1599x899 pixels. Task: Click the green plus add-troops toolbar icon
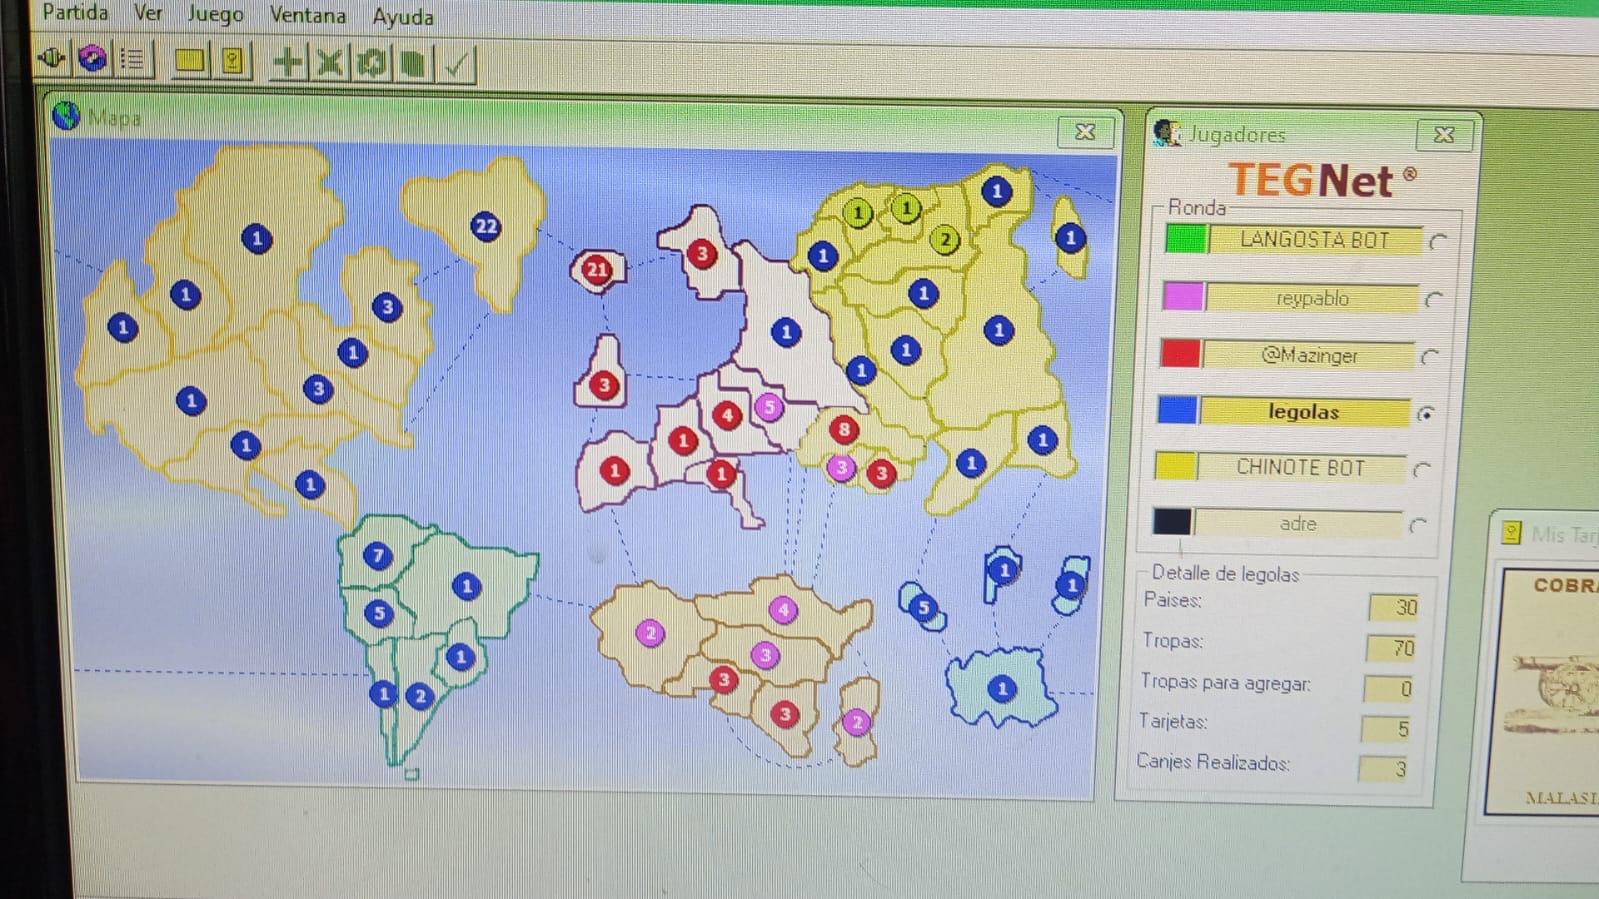pyautogui.click(x=287, y=62)
